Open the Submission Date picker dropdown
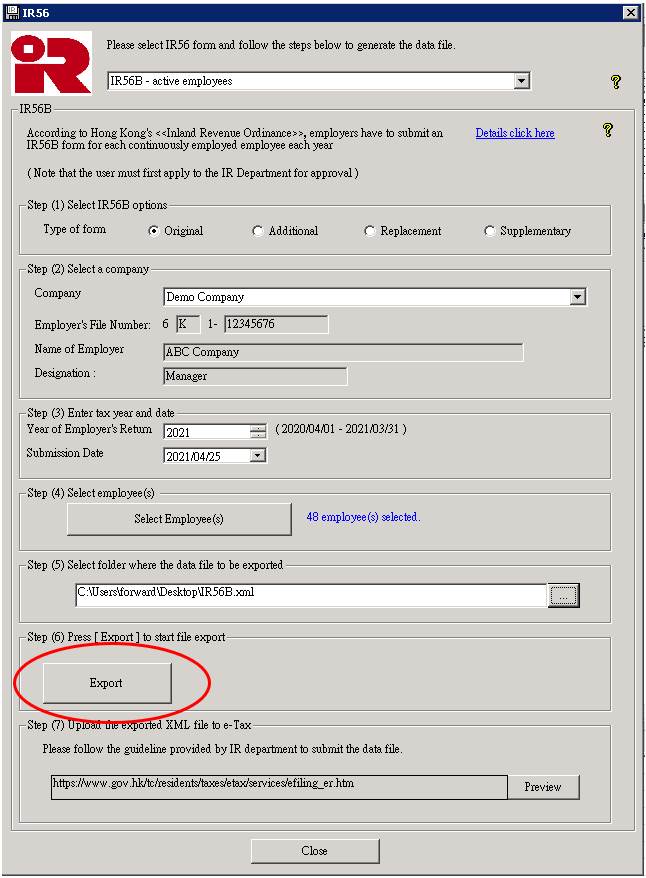Viewport: 646px width, 878px height. (x=258, y=456)
